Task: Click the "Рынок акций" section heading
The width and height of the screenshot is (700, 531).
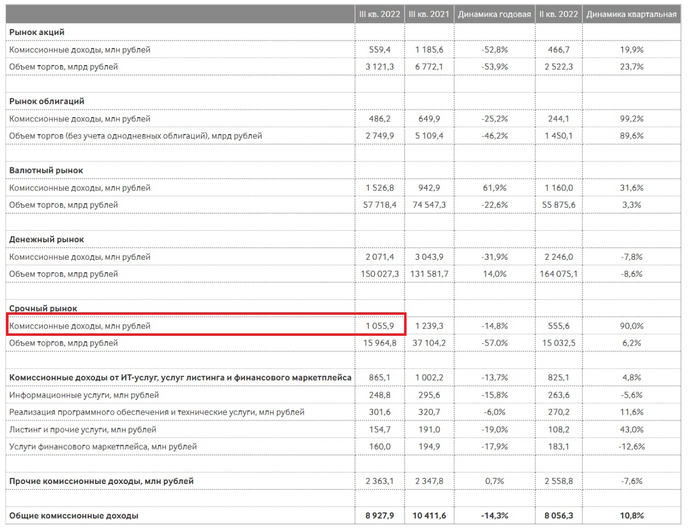Action: click(x=37, y=32)
